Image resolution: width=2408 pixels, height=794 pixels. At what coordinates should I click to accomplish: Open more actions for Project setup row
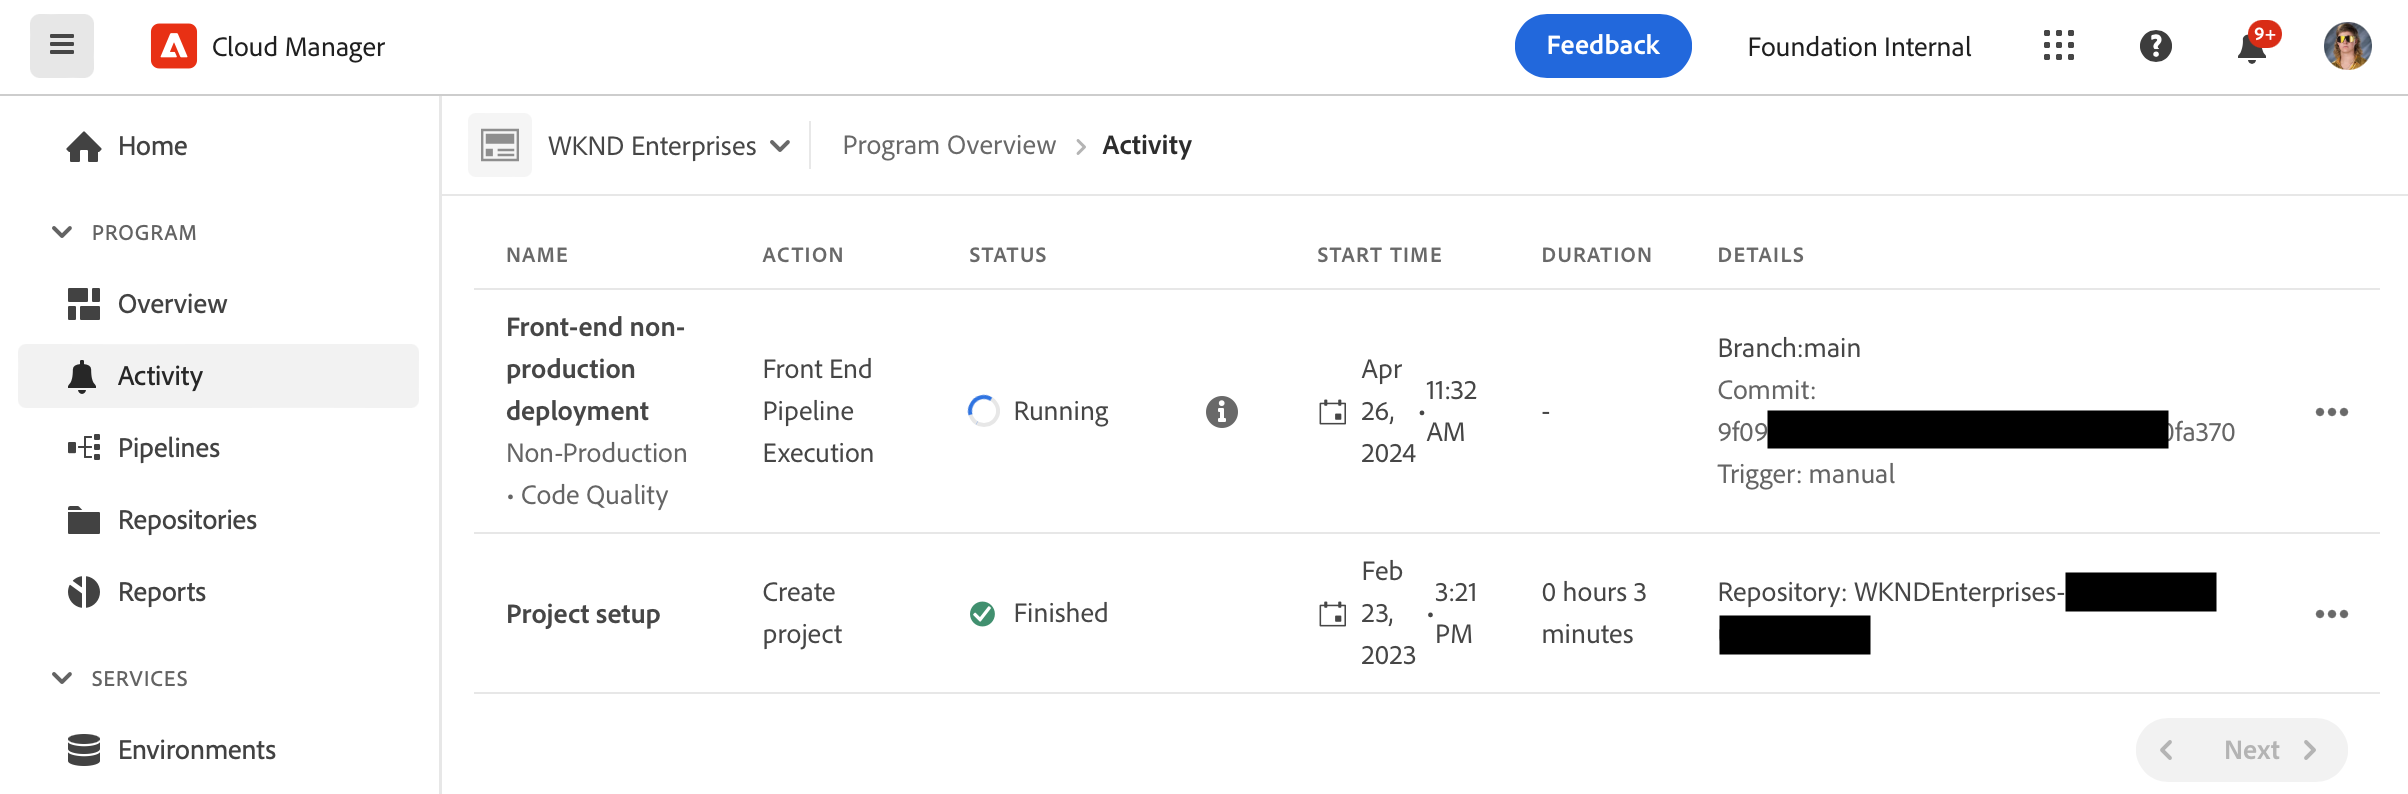(2331, 613)
